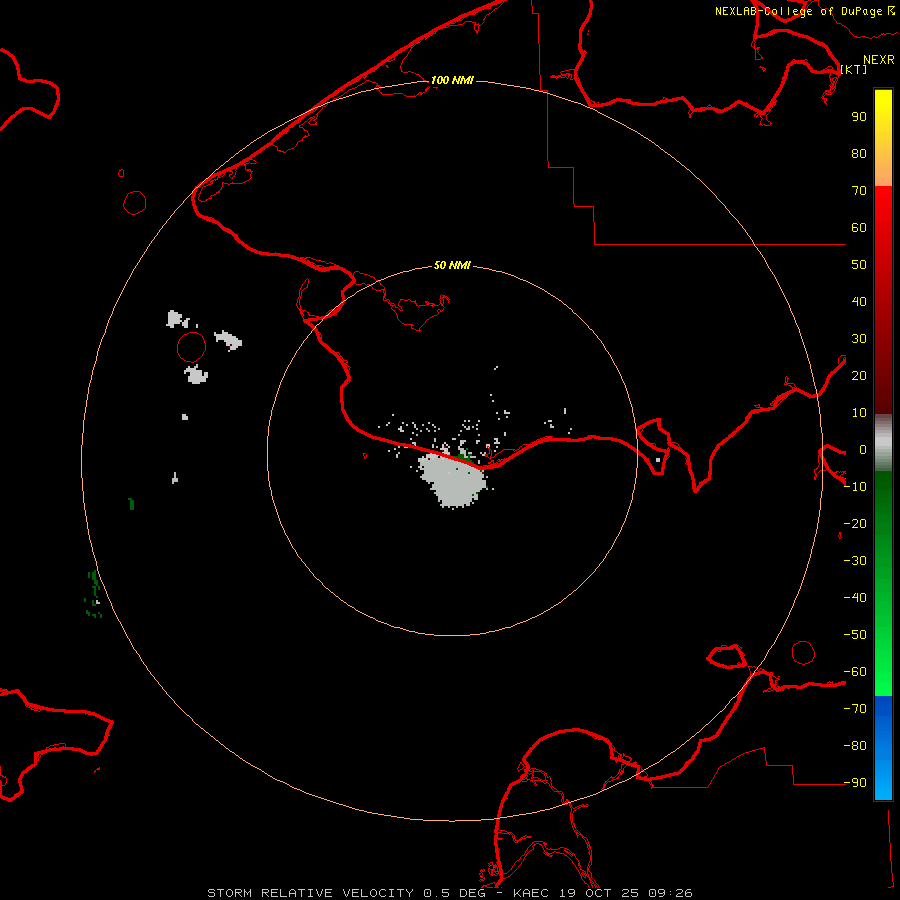Click the positive 50 scale value
This screenshot has height=900, width=900.
pos(859,265)
